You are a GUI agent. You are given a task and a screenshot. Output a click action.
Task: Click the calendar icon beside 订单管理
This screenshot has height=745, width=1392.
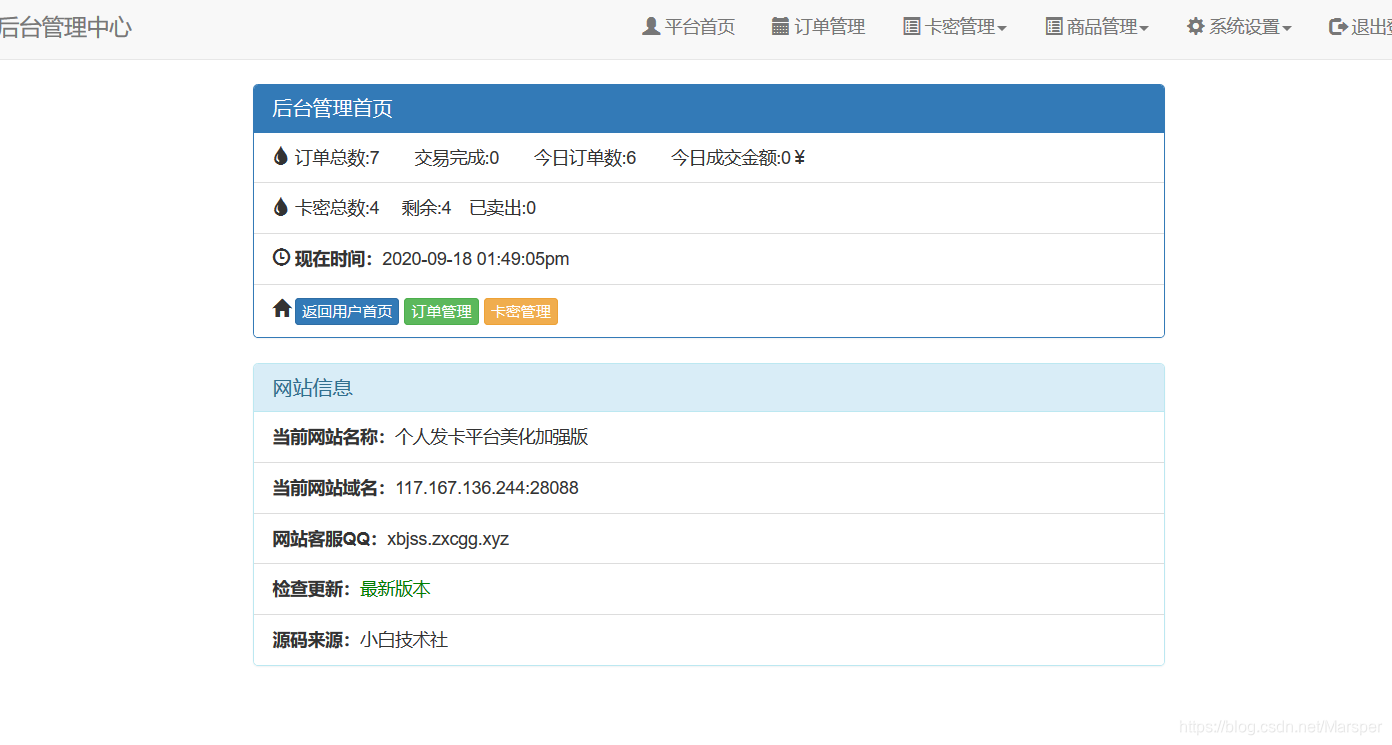click(x=780, y=26)
